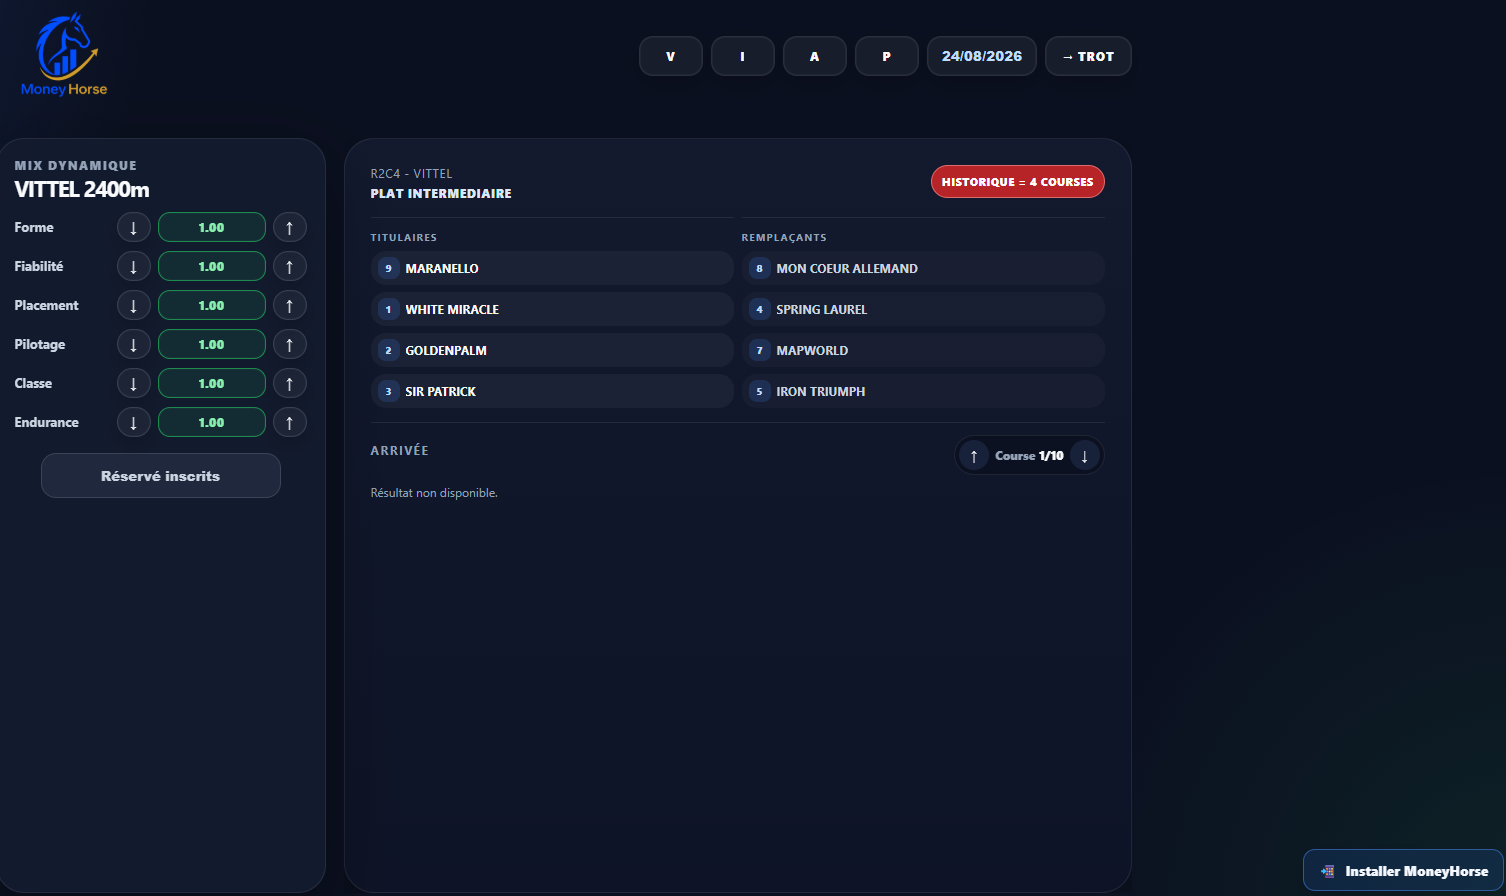
Task: Click the Forme value field 1.00
Action: 212,227
